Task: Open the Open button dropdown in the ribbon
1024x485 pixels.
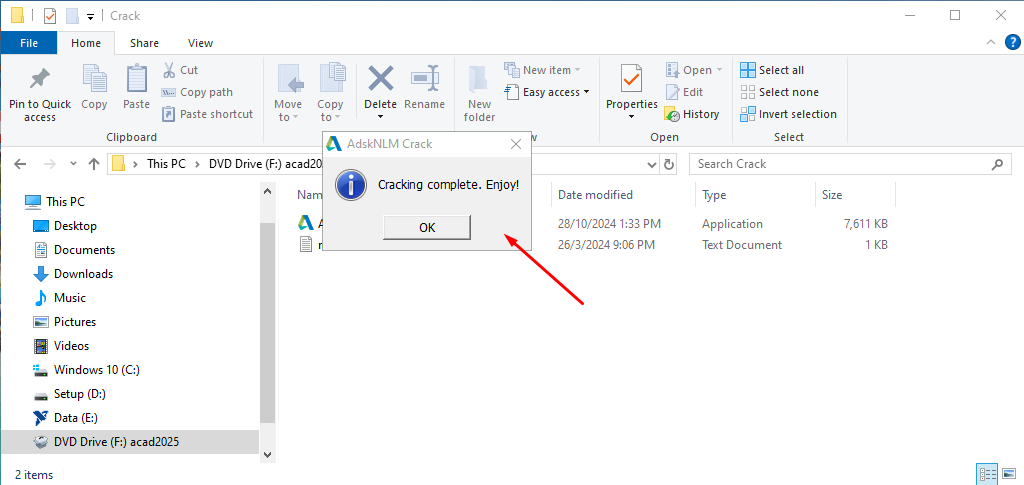Action: (x=719, y=70)
